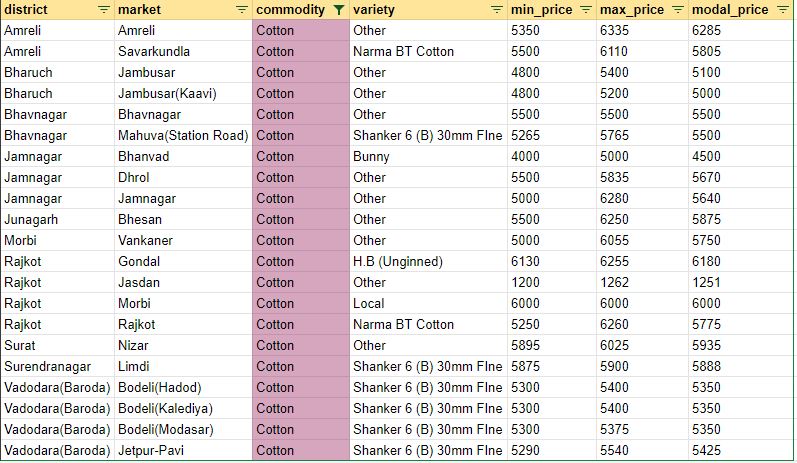Click the Surendranagar district cell

(x=47, y=366)
